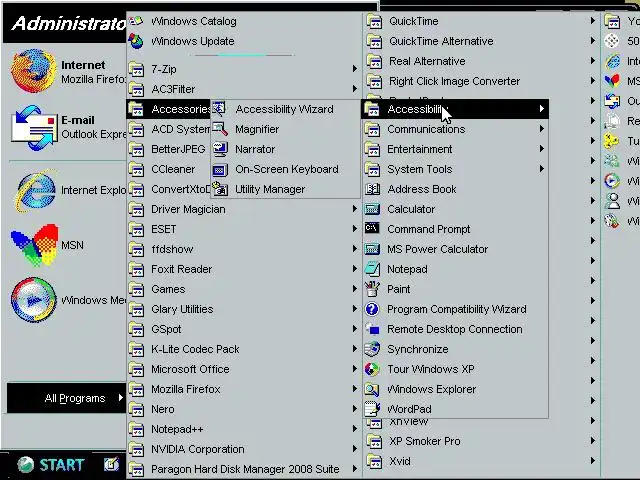Click the QuickTime Alternative entry
The height and width of the screenshot is (480, 640).
tap(481, 41)
